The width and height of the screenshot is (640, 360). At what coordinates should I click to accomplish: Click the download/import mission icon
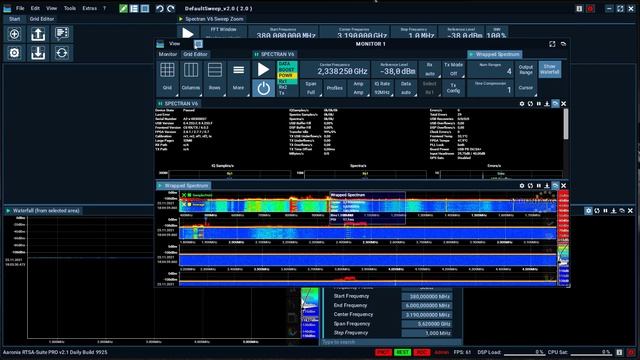[38, 53]
